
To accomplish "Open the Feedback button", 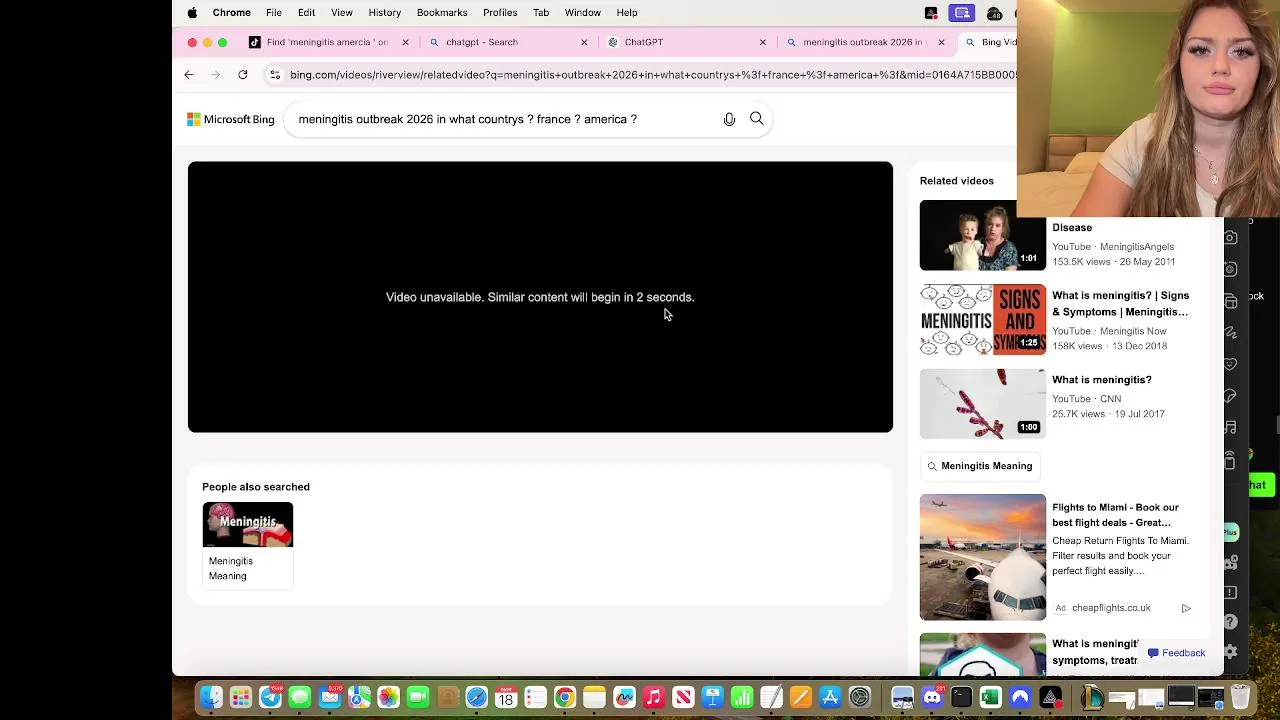I will click(1176, 653).
